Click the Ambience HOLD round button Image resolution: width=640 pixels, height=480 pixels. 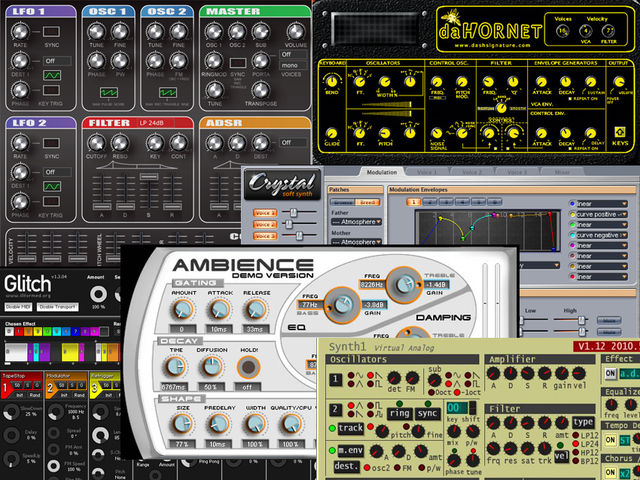[x=248, y=367]
